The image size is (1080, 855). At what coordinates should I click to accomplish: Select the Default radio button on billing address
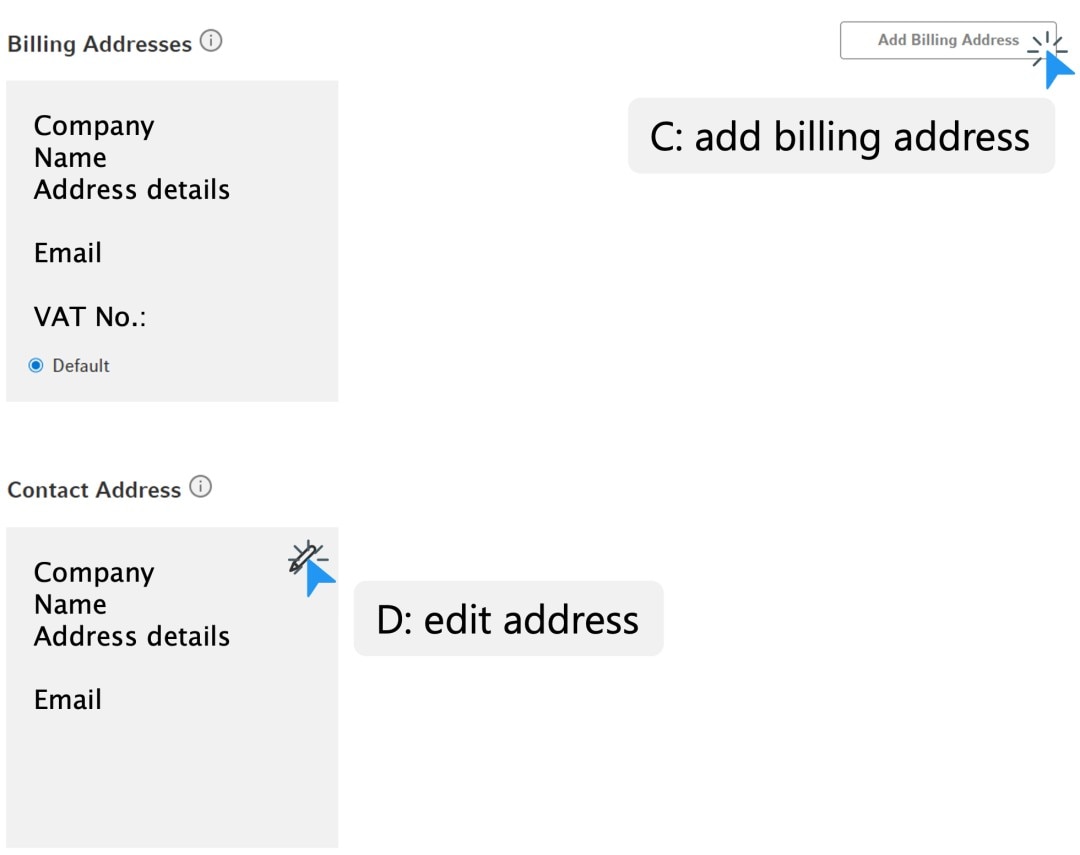37,365
